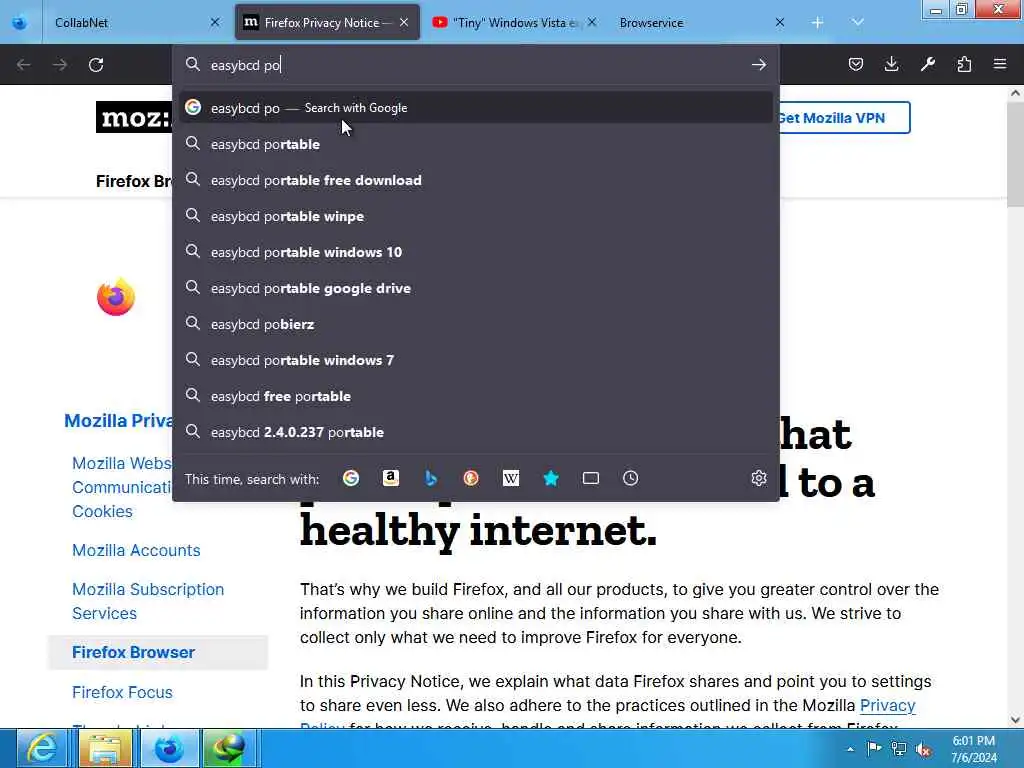Image resolution: width=1024 pixels, height=768 pixels.
Task: Open the Firefox Focus sidebar link
Action: (x=122, y=692)
